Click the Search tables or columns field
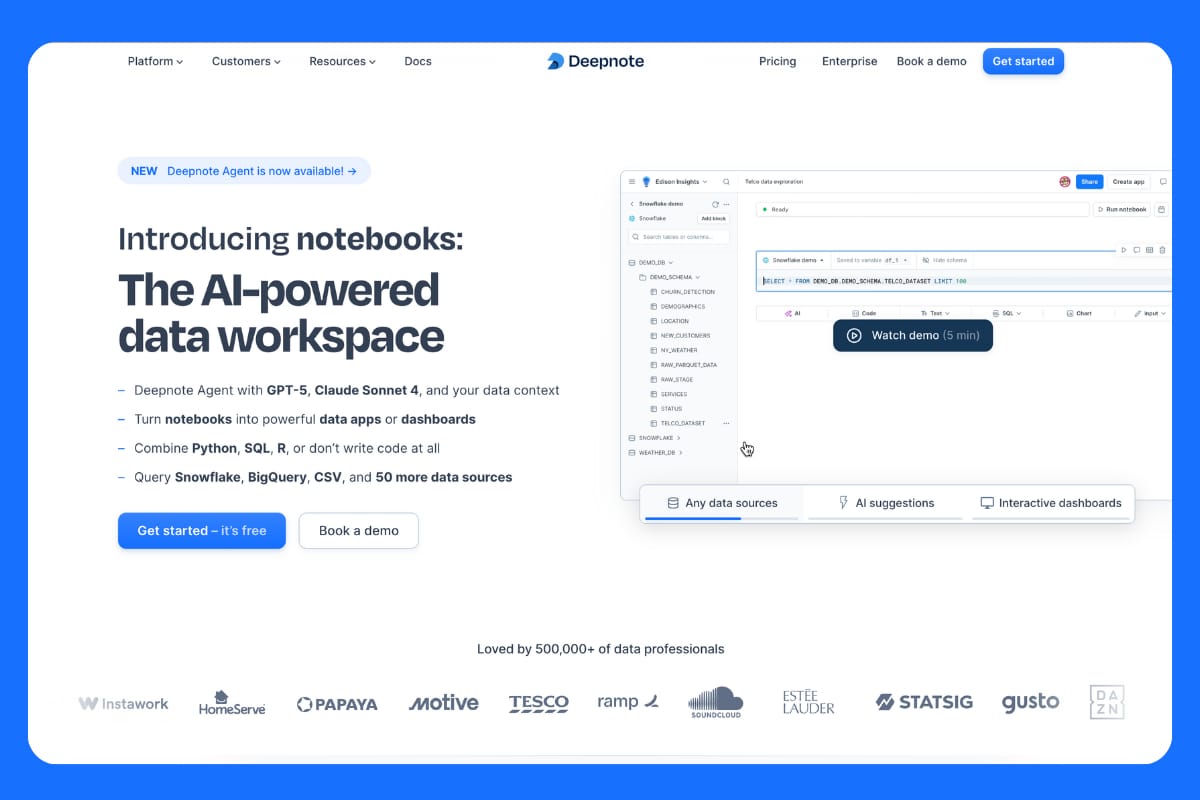 click(x=678, y=237)
